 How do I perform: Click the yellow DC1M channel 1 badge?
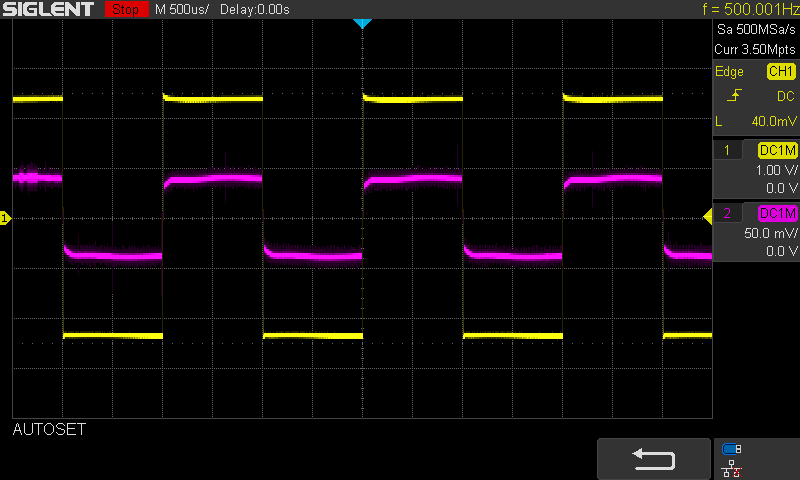click(x=777, y=150)
